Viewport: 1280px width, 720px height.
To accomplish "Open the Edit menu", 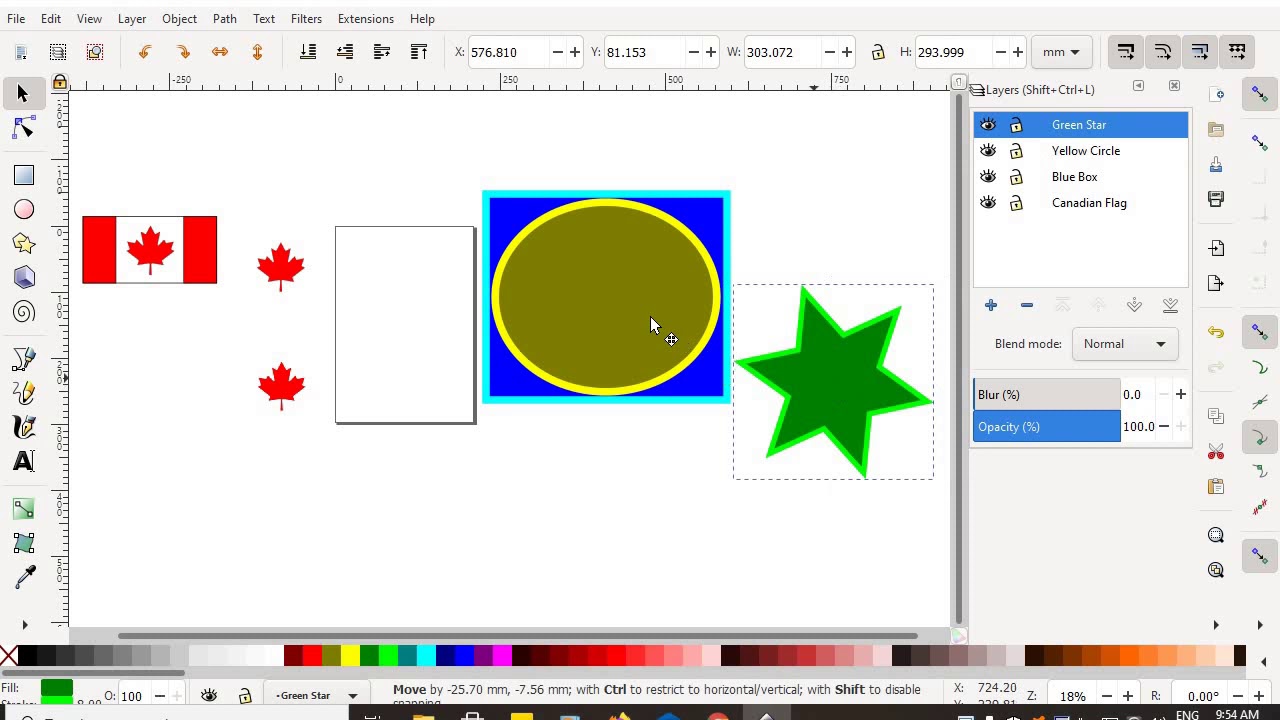I will 51,19.
